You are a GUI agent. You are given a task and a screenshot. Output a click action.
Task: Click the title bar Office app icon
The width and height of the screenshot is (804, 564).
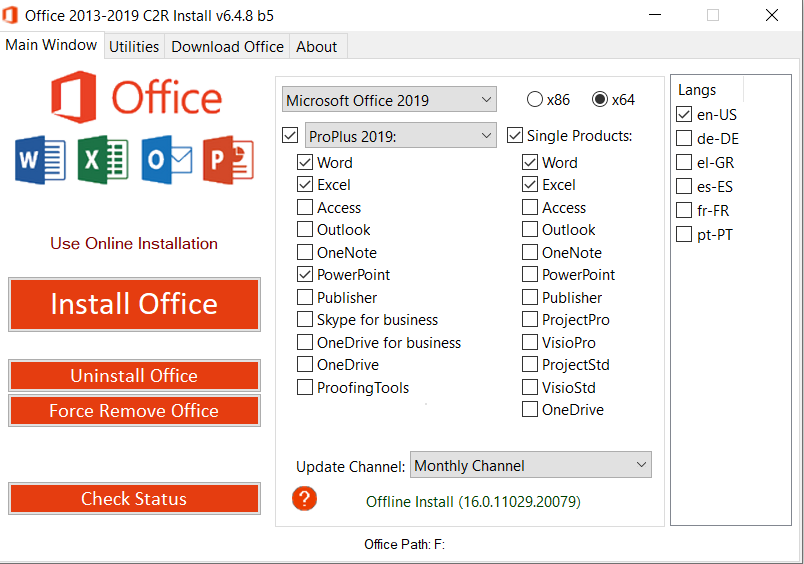point(10,15)
